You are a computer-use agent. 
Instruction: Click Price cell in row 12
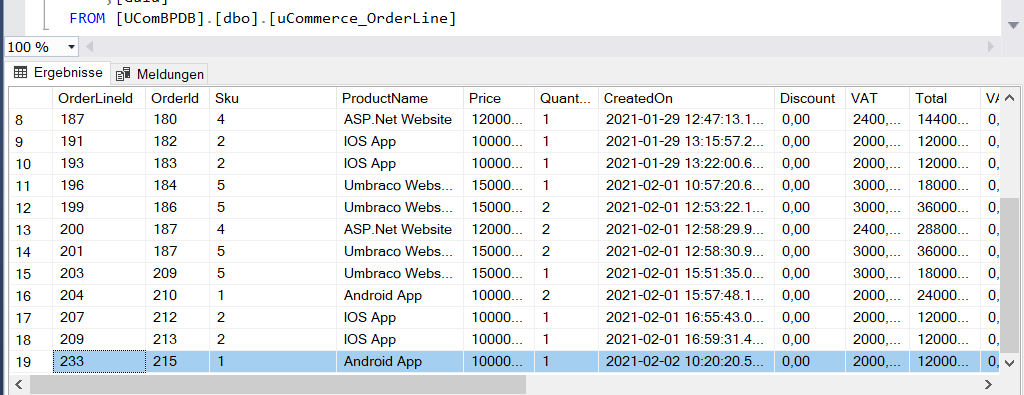tap(499, 208)
